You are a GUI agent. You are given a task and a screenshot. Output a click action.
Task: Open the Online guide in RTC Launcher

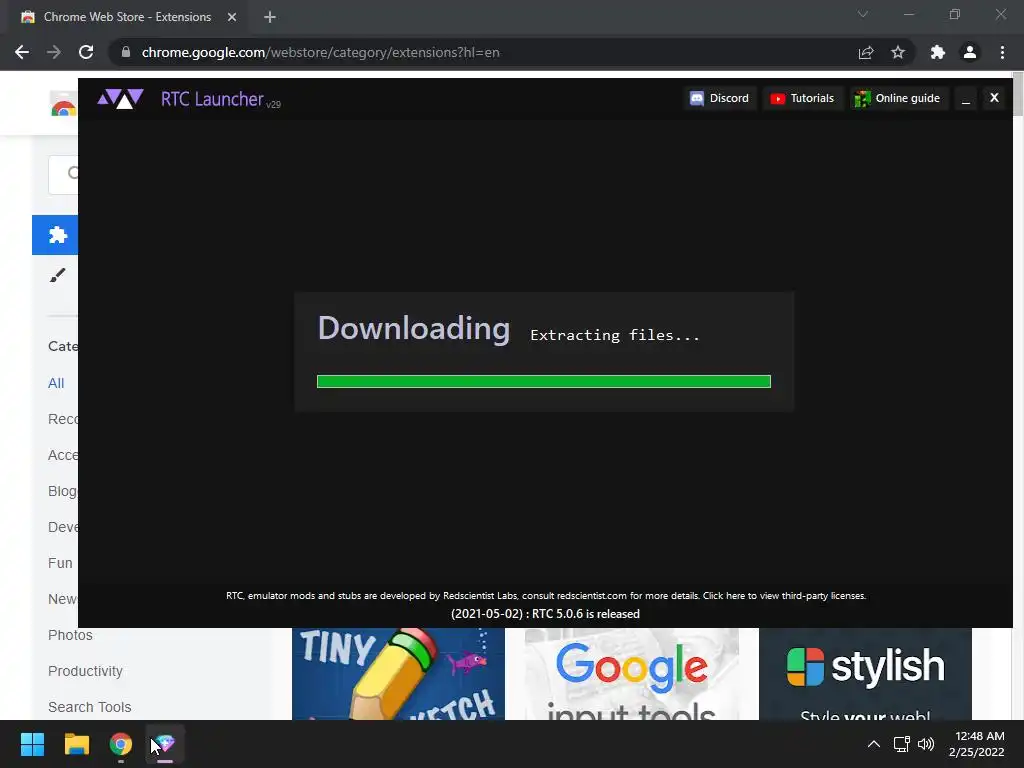click(x=898, y=99)
